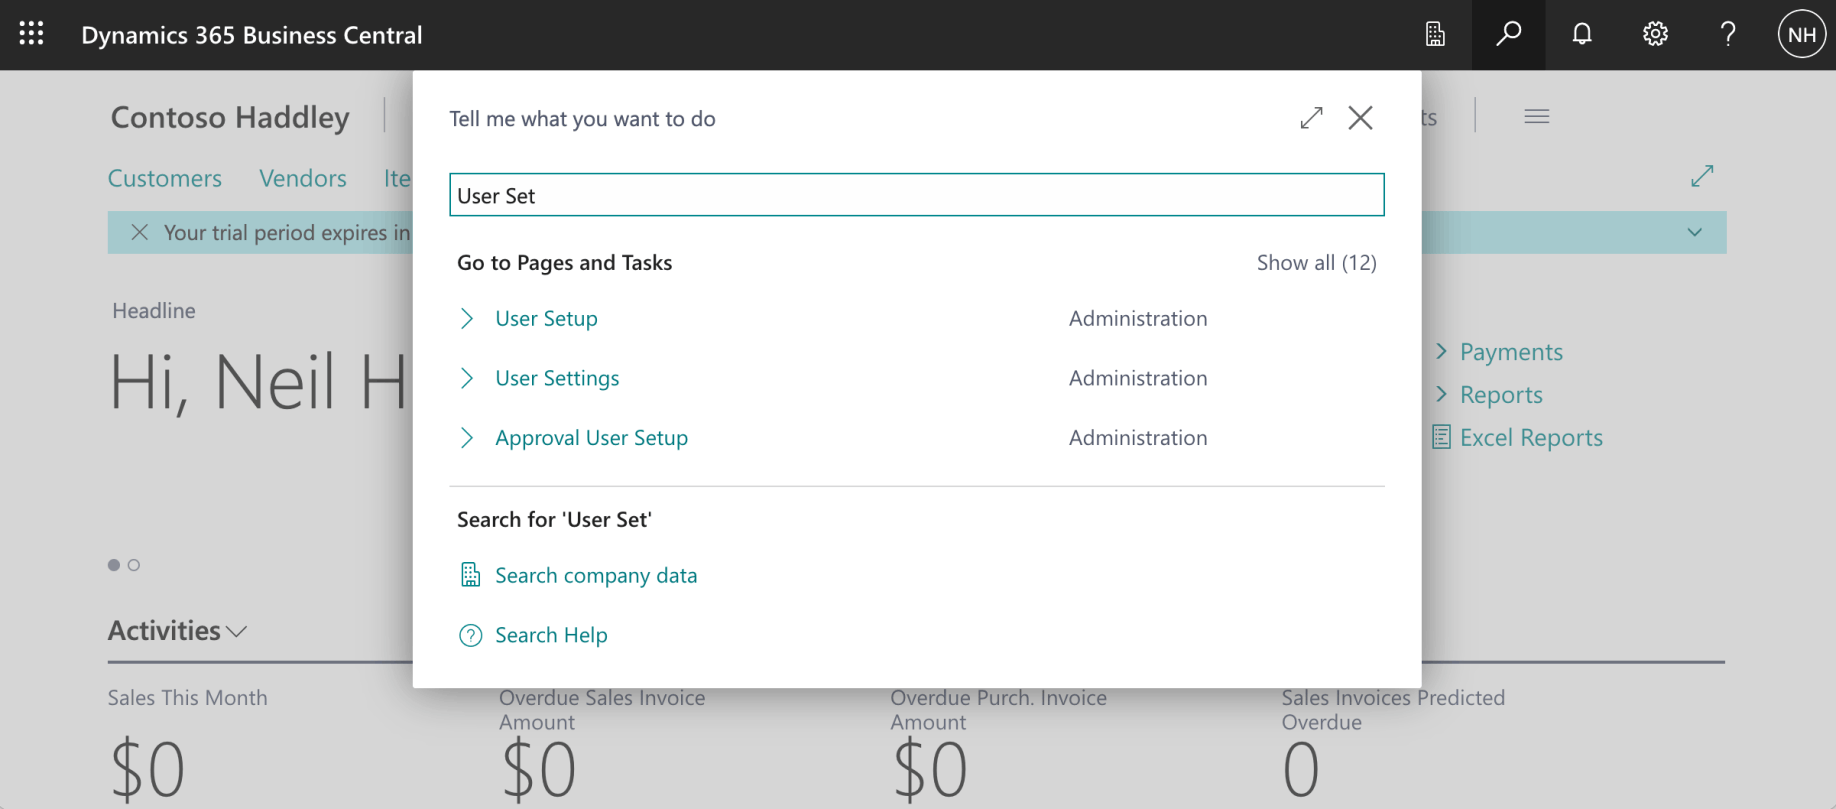This screenshot has height=809, width=1836.
Task: Close the Tell Me search dialog
Action: pyautogui.click(x=1360, y=118)
